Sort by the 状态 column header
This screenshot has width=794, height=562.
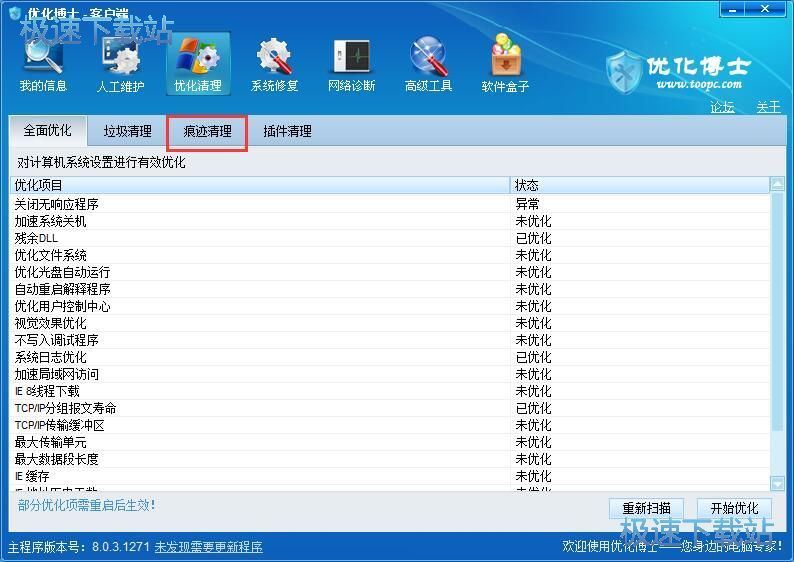point(640,185)
